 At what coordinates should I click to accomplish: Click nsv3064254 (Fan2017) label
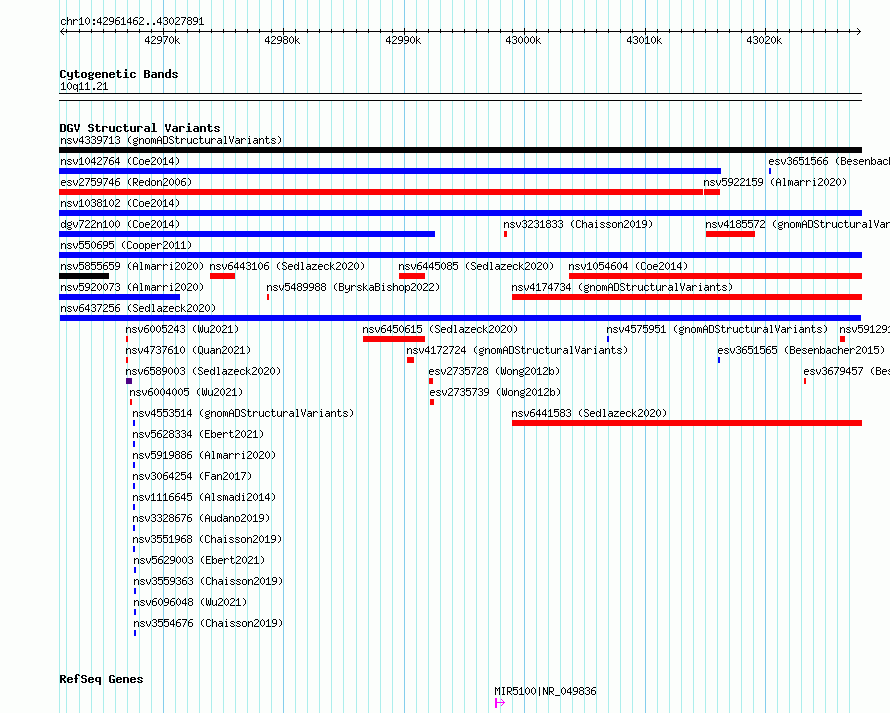pyautogui.click(x=192, y=476)
